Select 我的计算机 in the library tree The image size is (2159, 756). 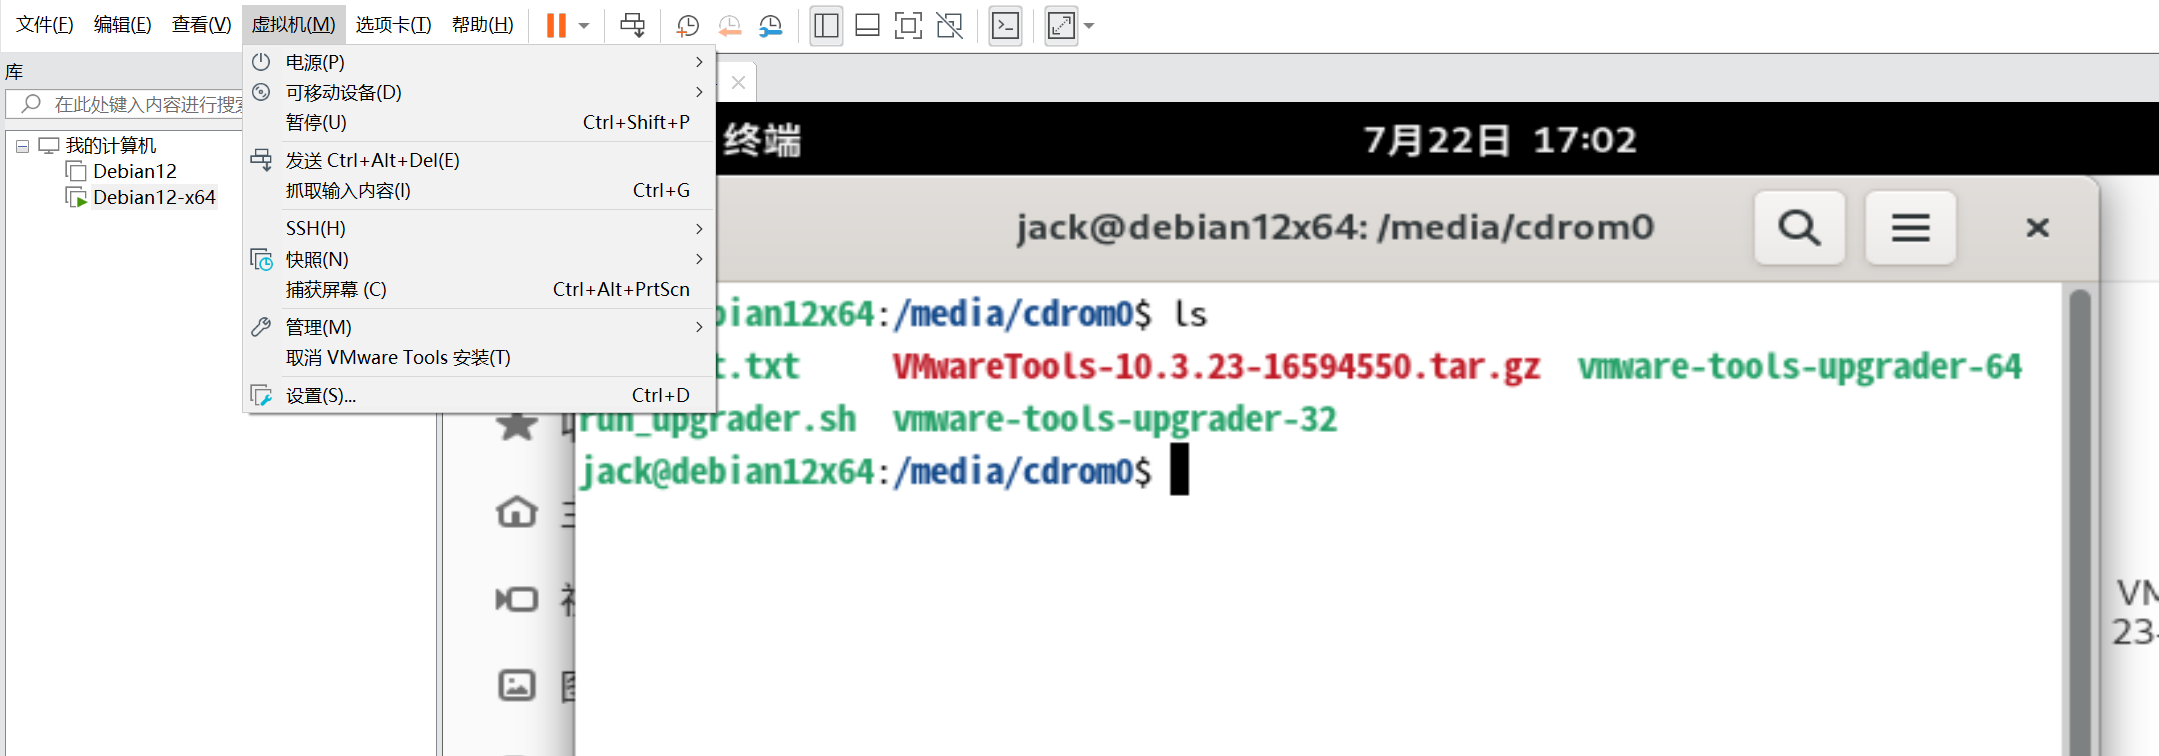pyautogui.click(x=111, y=146)
